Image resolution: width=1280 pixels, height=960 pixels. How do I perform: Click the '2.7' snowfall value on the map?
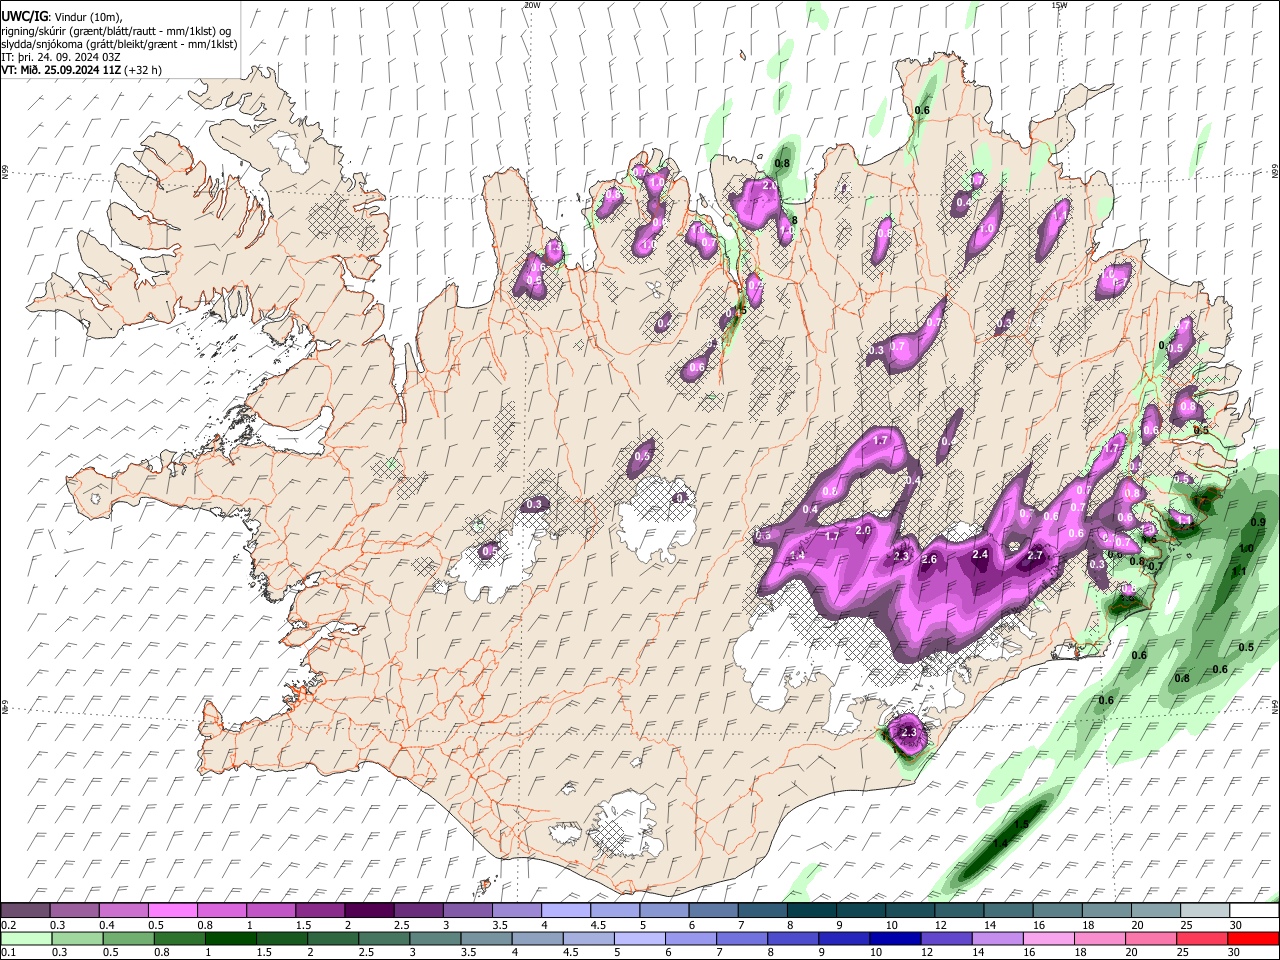click(x=1036, y=555)
